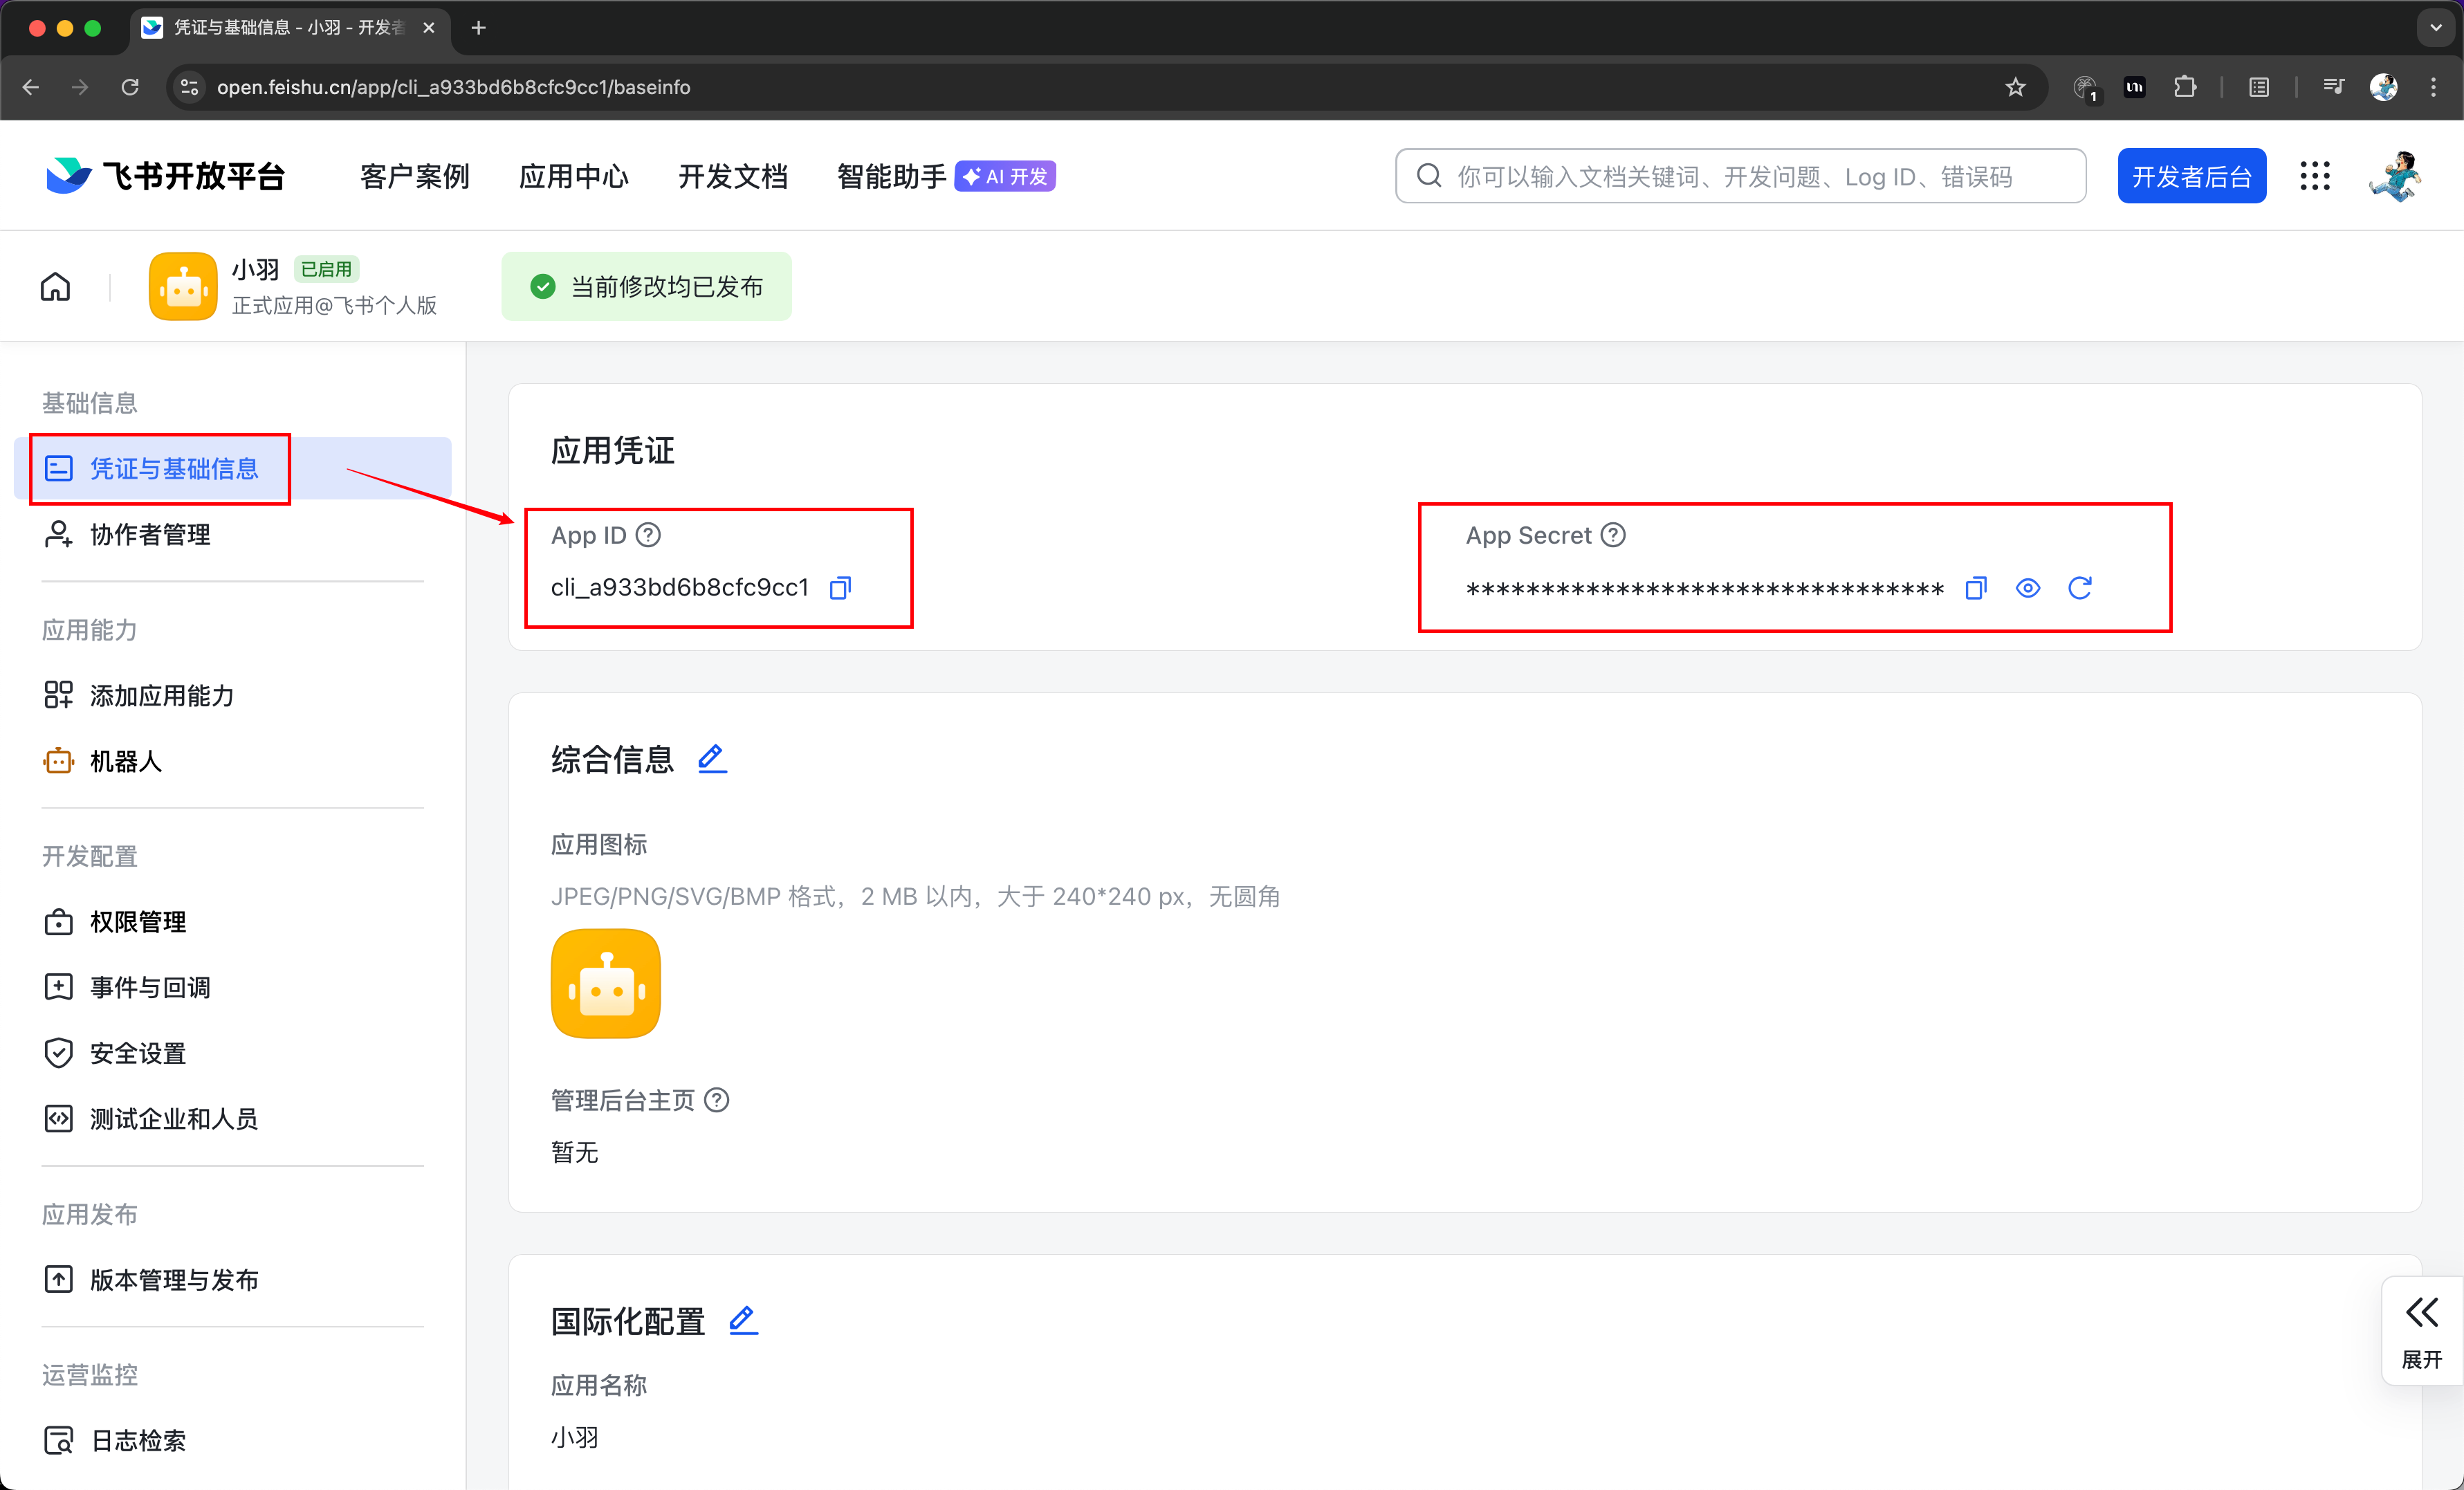Open 机器人 in the sidebar
This screenshot has height=1490, width=2464.
point(125,761)
